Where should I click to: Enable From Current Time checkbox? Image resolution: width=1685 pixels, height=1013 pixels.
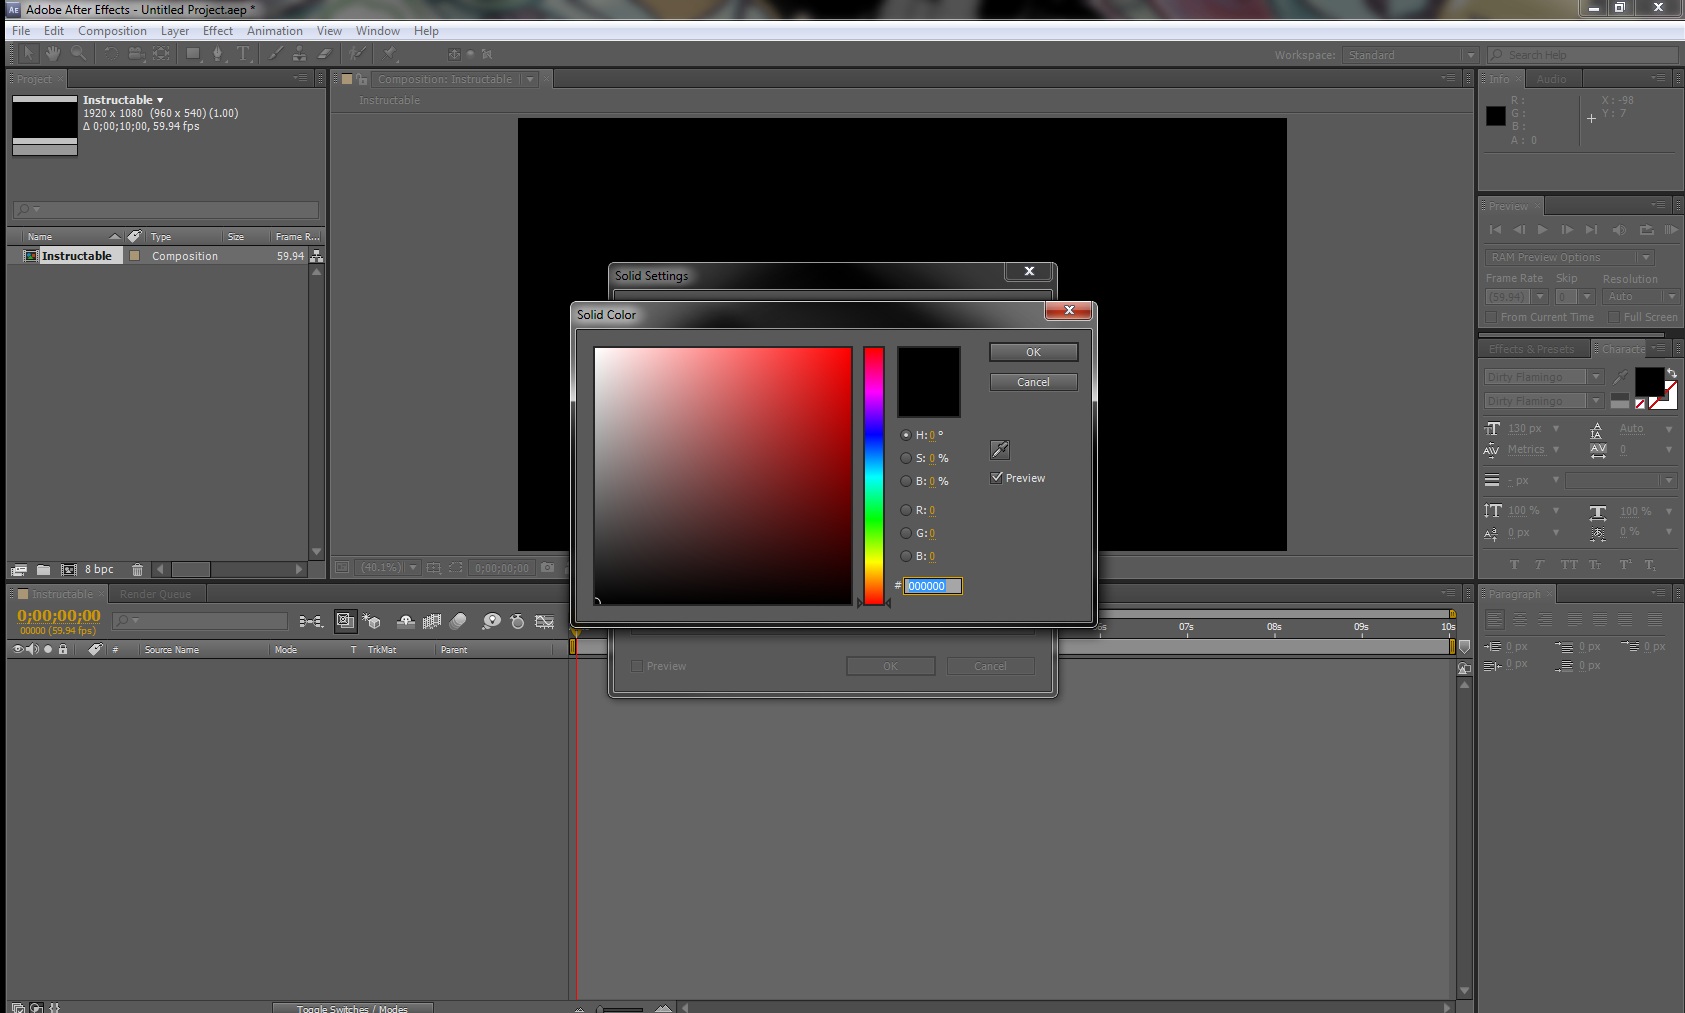1491,317
